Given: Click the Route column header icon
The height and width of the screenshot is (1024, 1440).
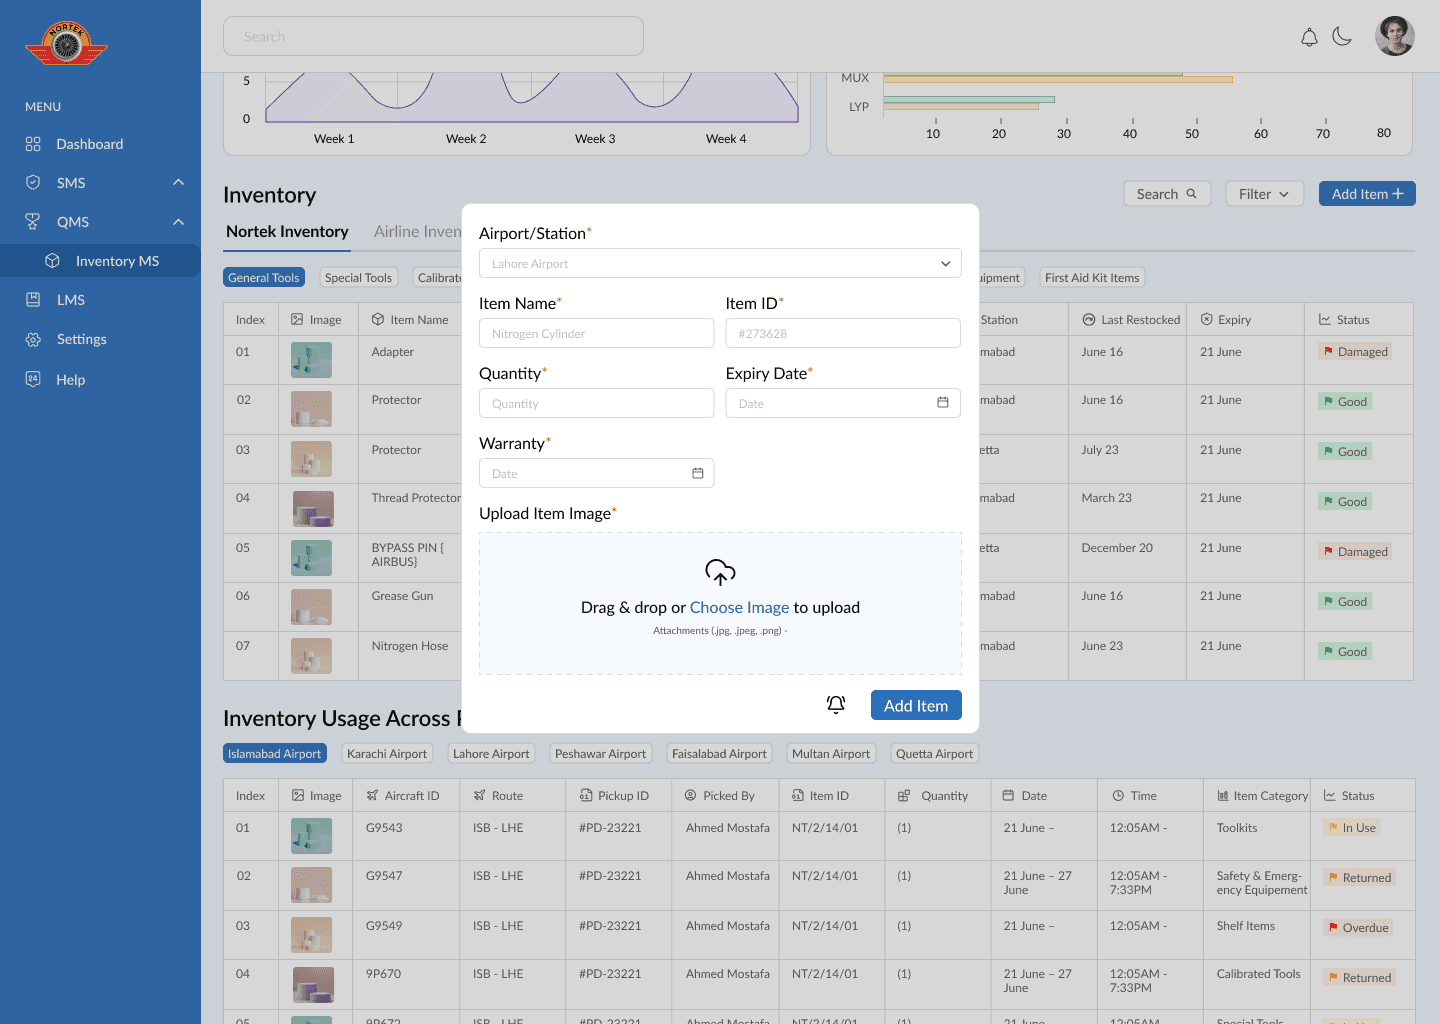Looking at the screenshot, I should (x=479, y=795).
